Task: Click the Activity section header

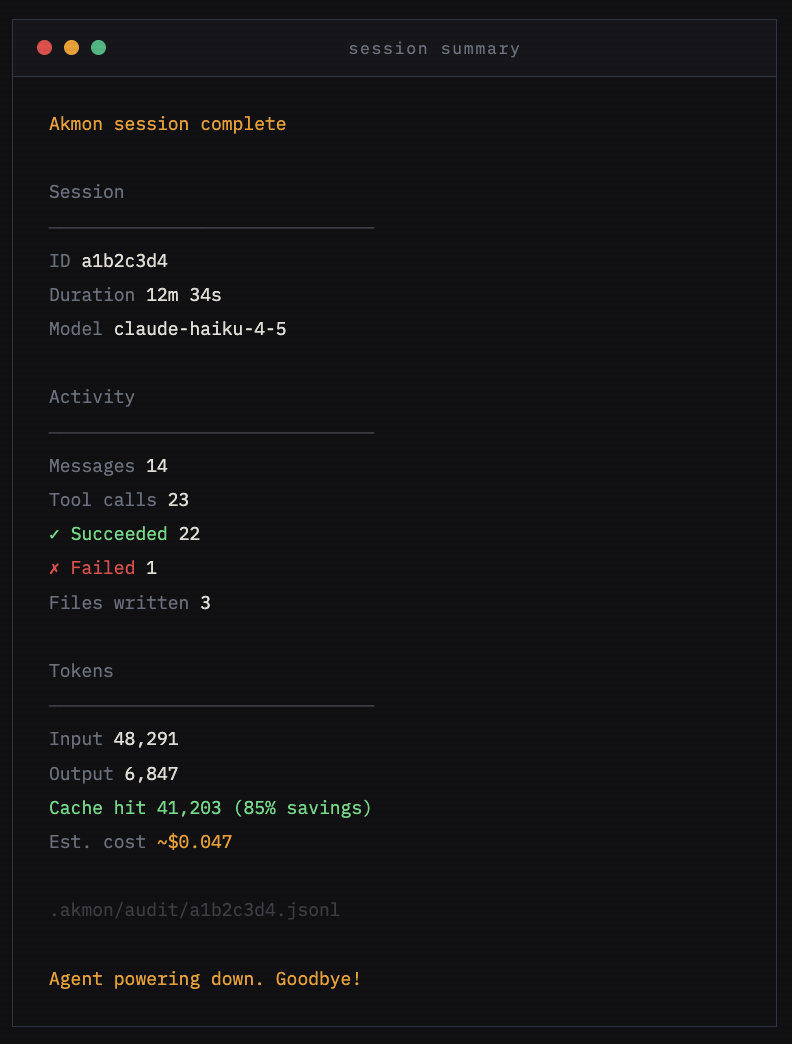Action: pos(92,397)
